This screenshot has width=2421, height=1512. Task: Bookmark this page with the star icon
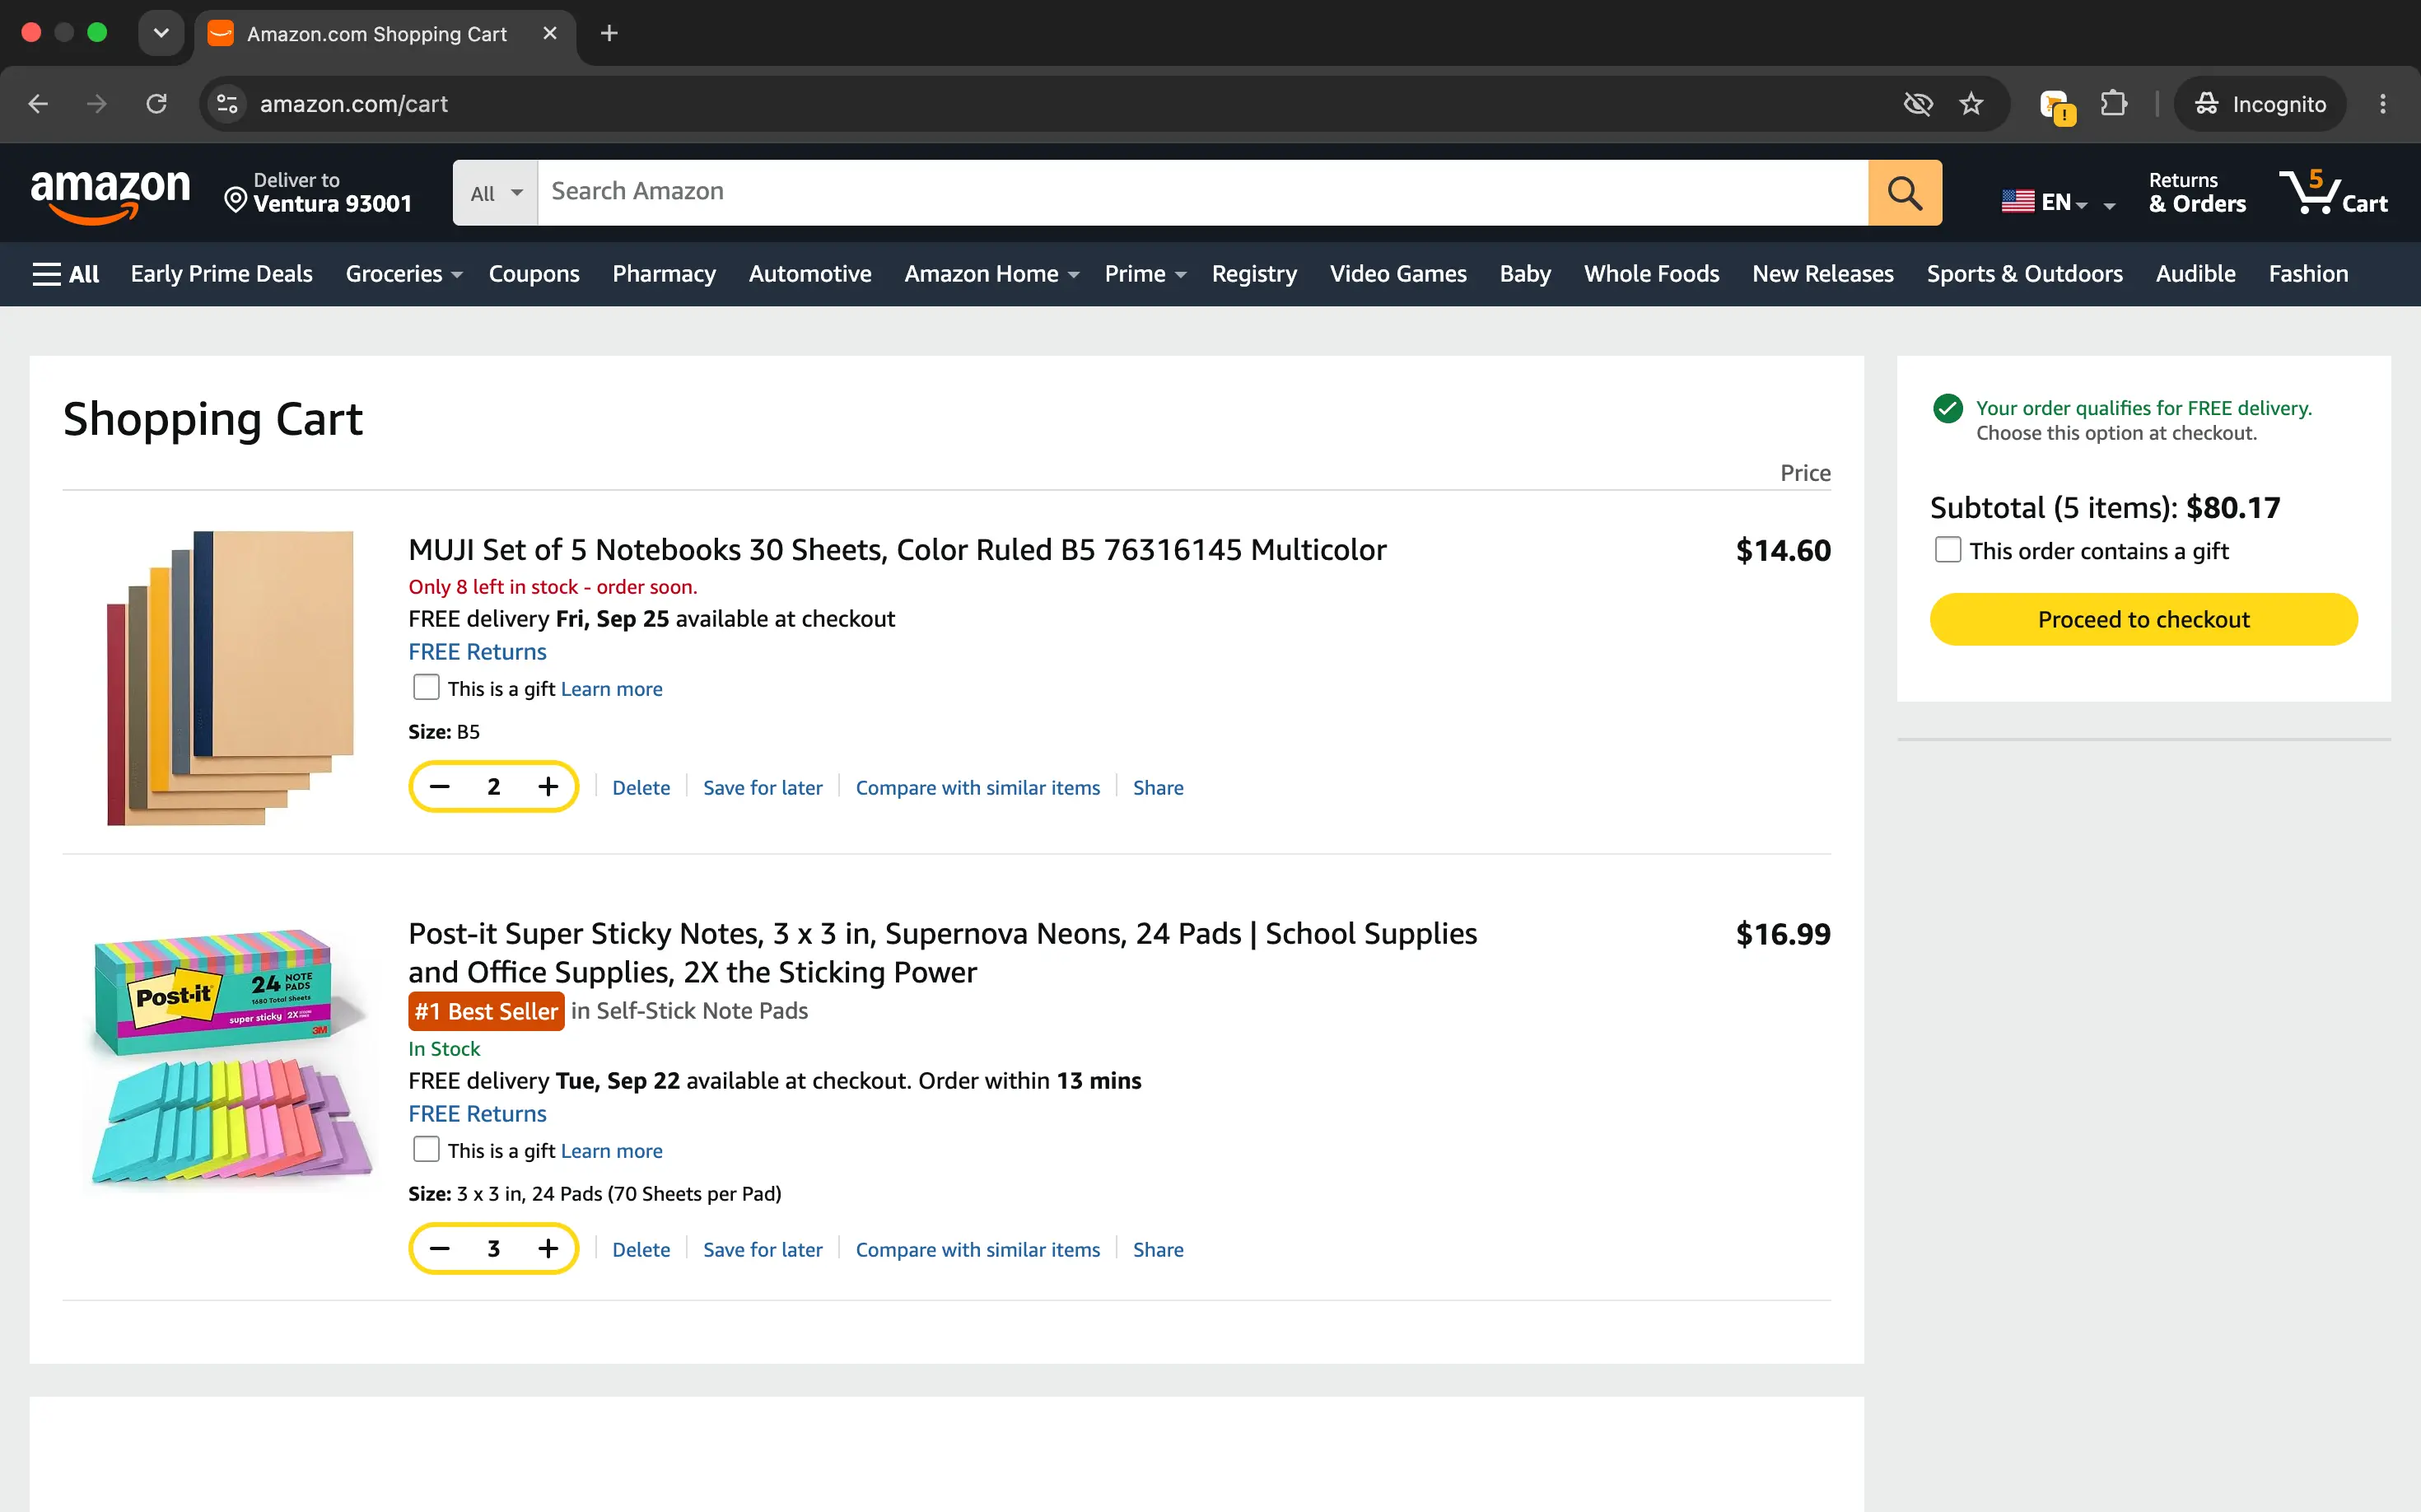[x=1971, y=104]
